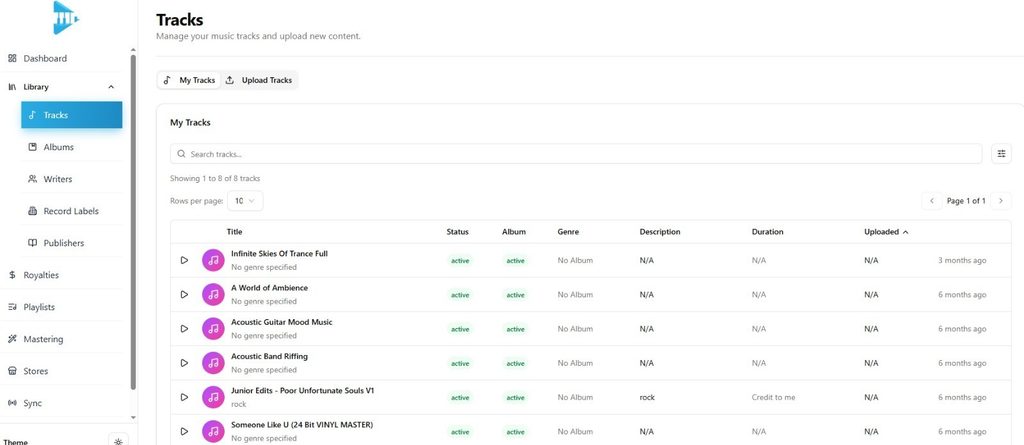Play Someone Like U (24 Bit VINYL MASTER)
Viewport: 1024px width, 445px height.
pyautogui.click(x=185, y=431)
